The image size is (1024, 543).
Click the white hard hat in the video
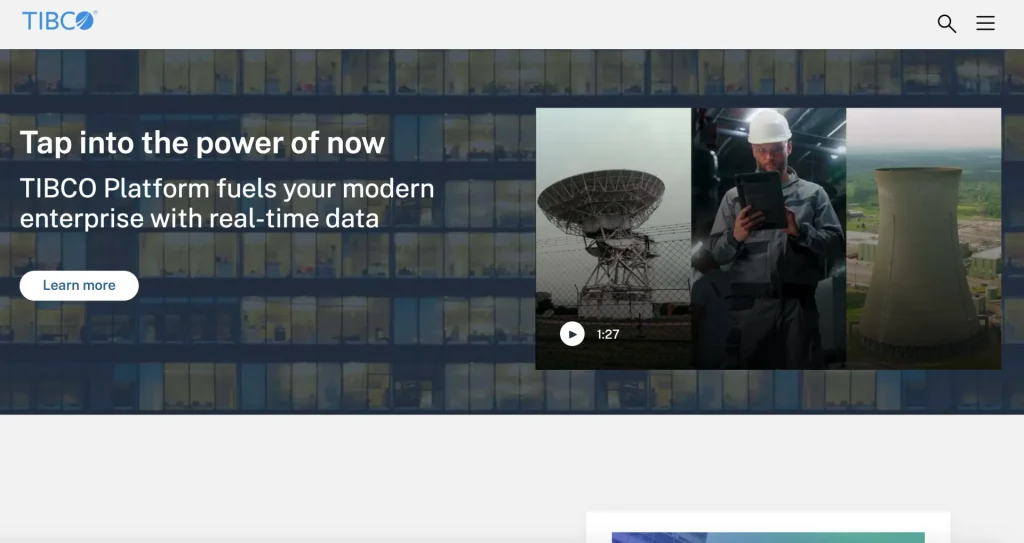coord(769,127)
